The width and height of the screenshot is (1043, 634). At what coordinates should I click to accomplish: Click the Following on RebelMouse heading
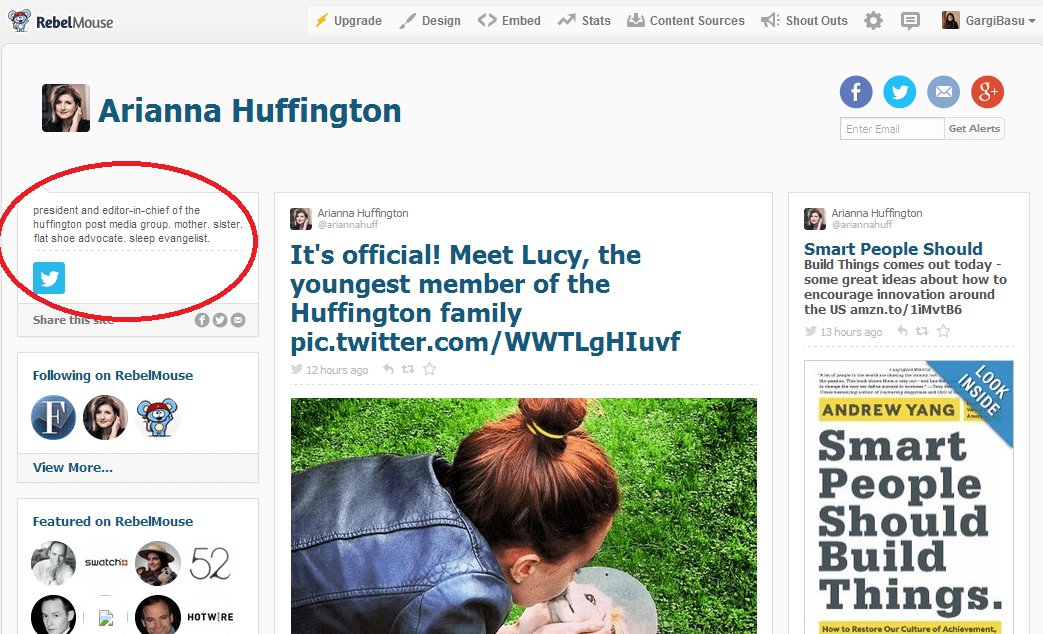click(113, 376)
